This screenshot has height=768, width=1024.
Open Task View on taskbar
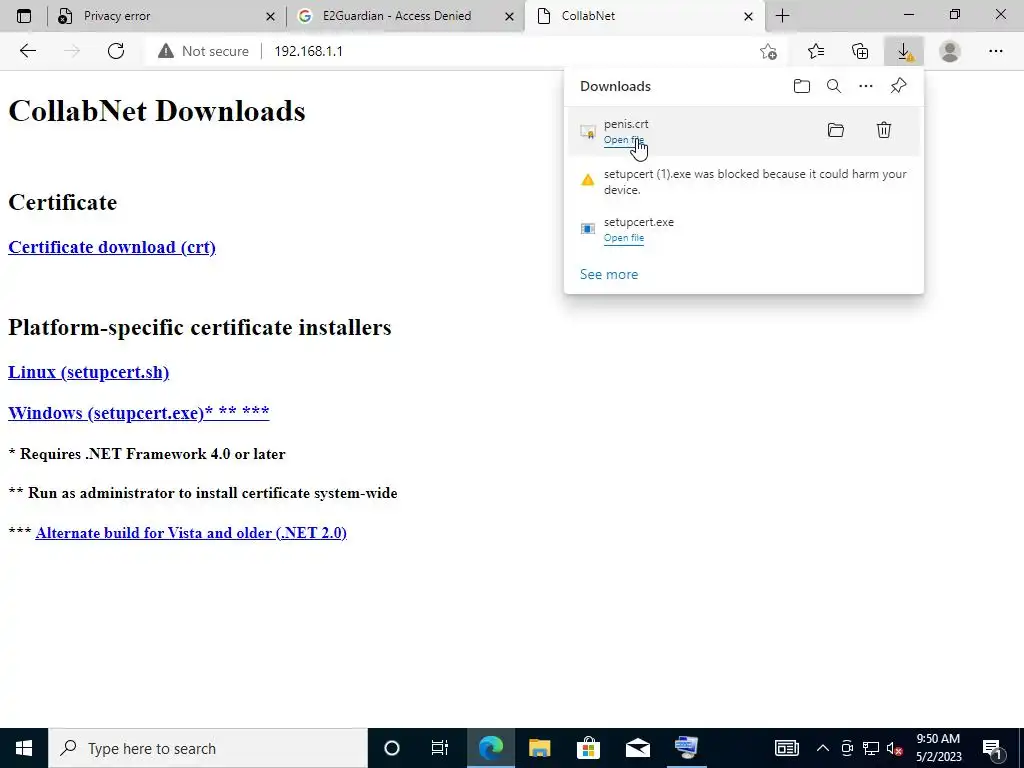click(x=440, y=748)
